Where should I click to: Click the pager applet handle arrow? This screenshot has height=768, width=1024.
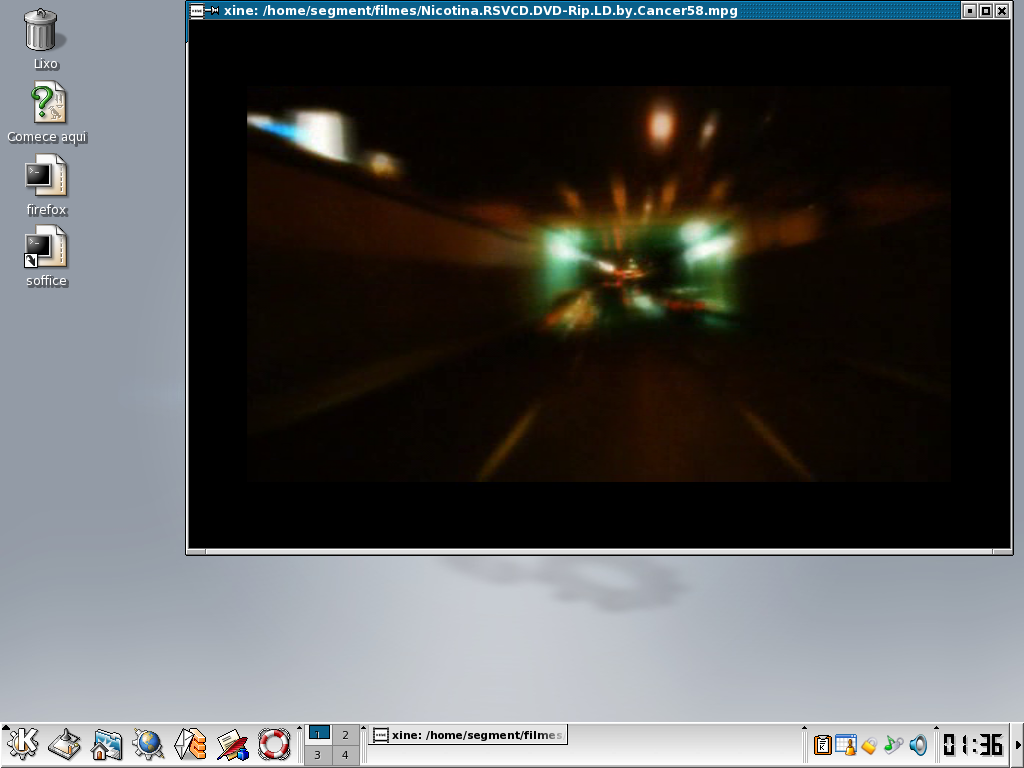(x=300, y=728)
